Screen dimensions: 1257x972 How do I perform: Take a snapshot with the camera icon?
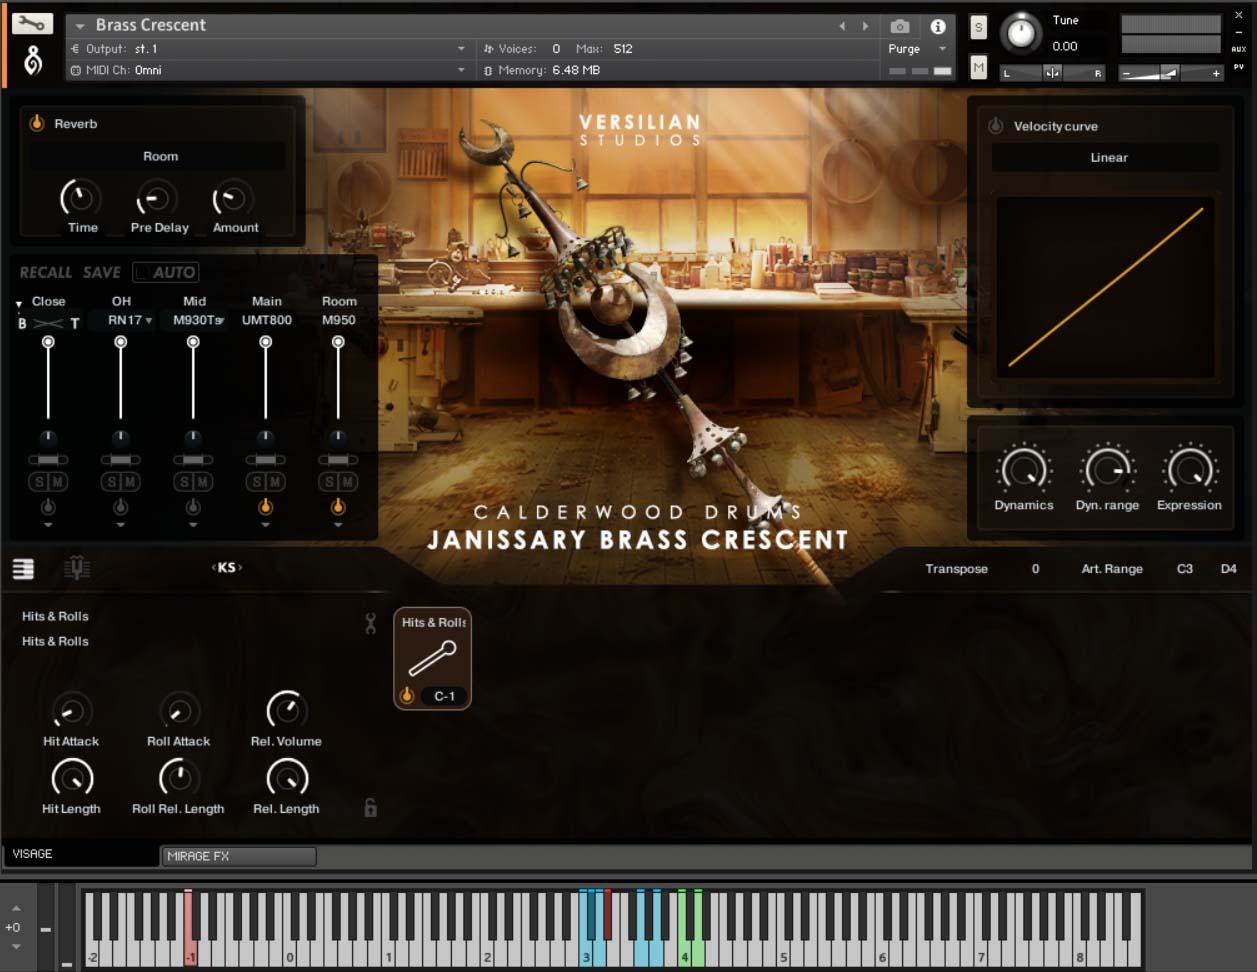point(900,27)
